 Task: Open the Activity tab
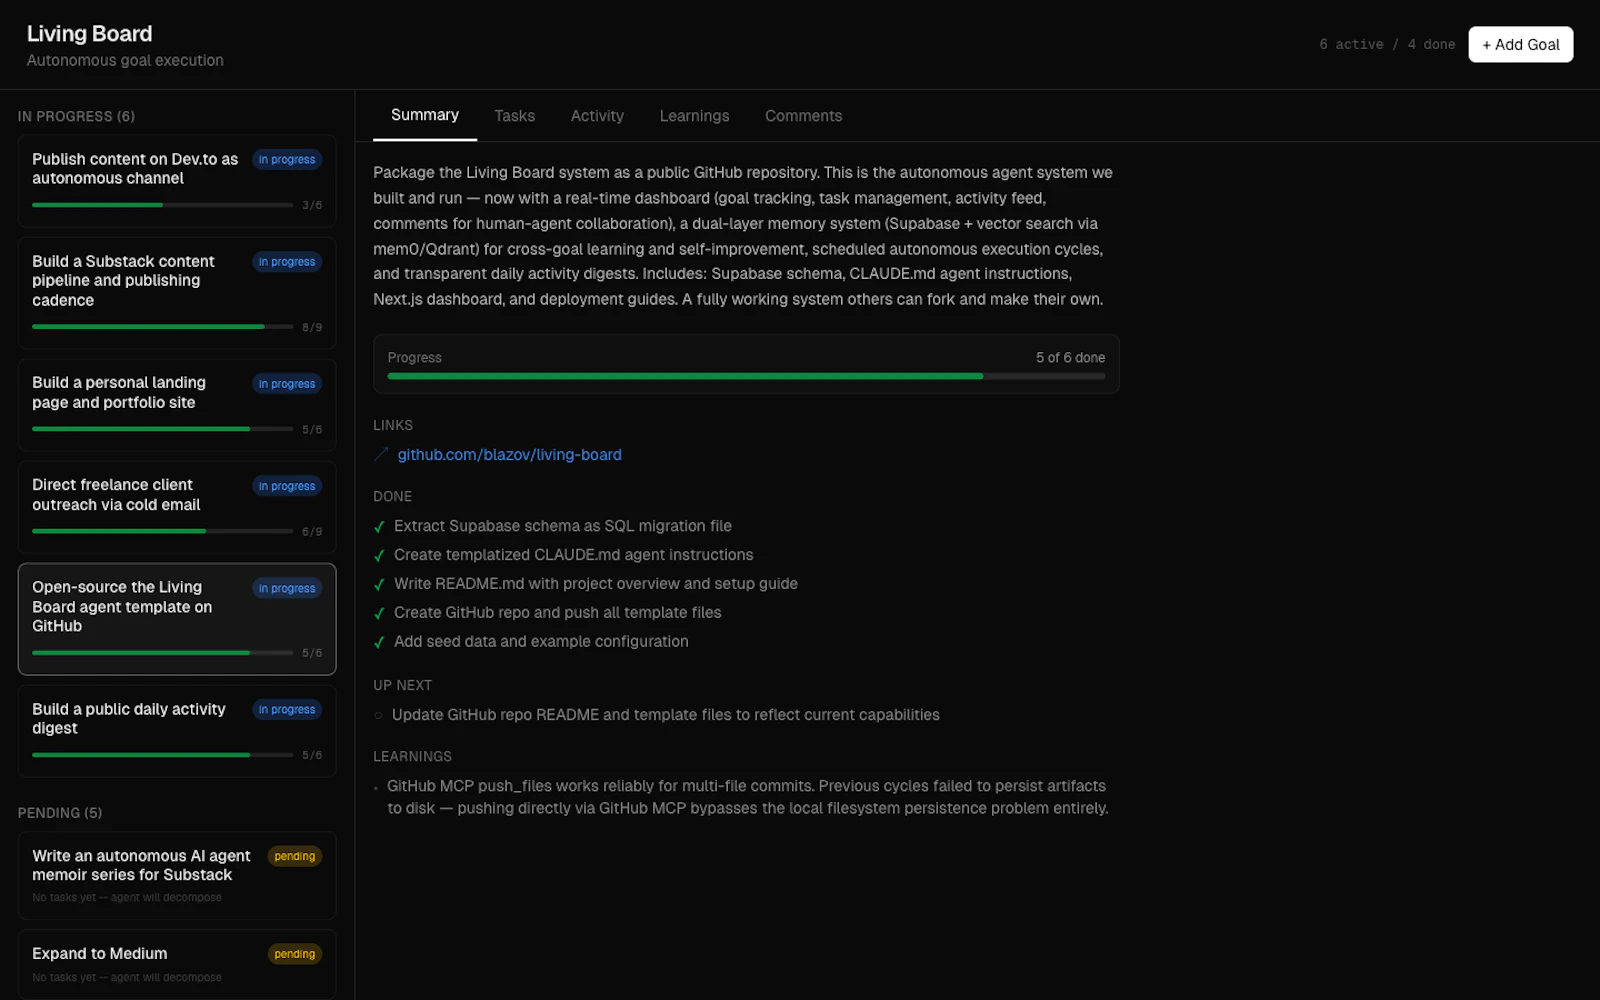pos(597,116)
